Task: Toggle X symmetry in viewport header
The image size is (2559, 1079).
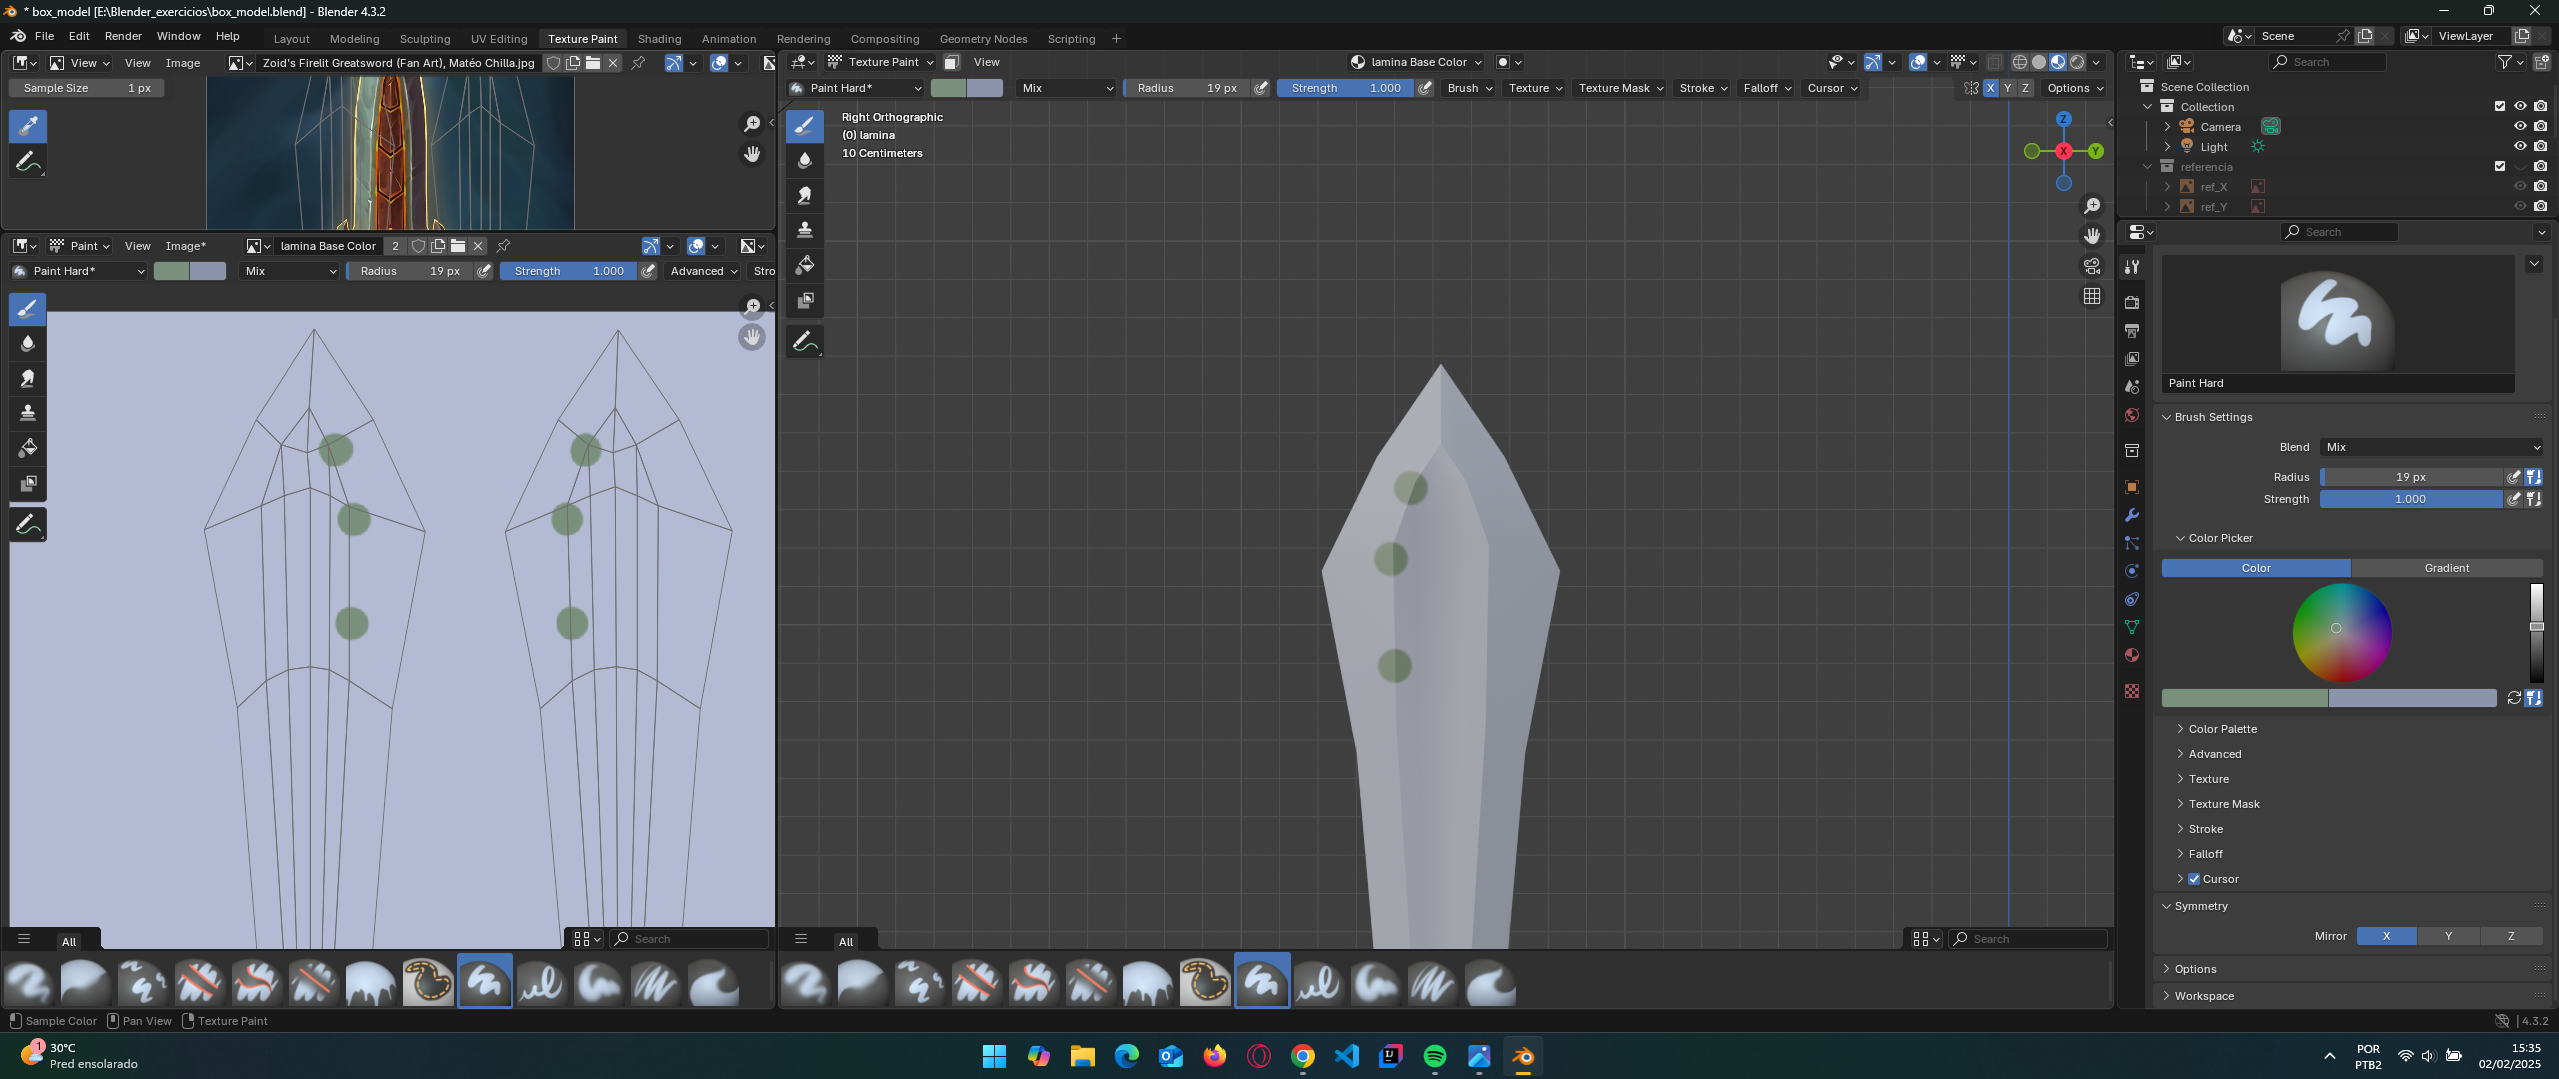Action: [1990, 88]
